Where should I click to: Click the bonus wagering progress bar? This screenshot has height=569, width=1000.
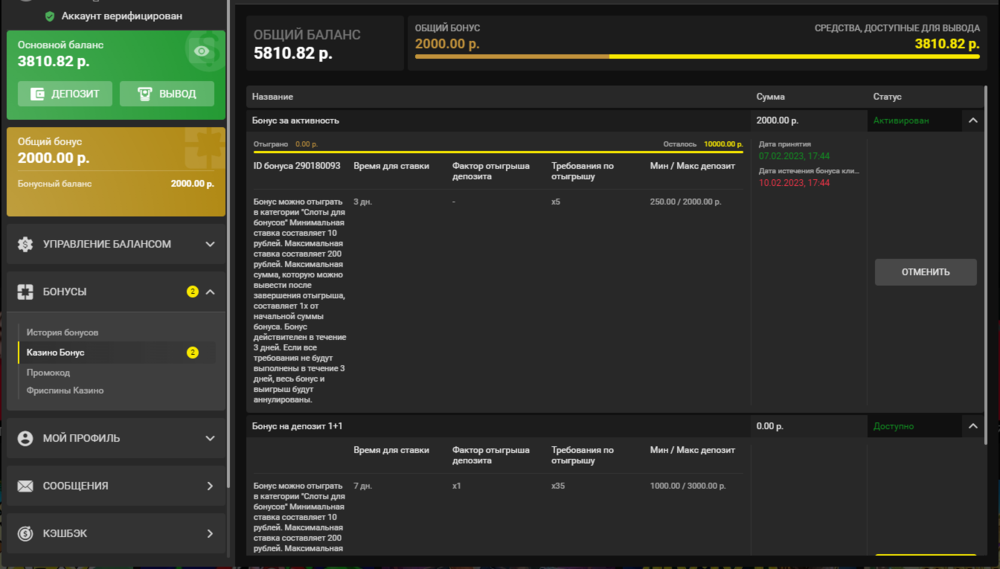[498, 152]
